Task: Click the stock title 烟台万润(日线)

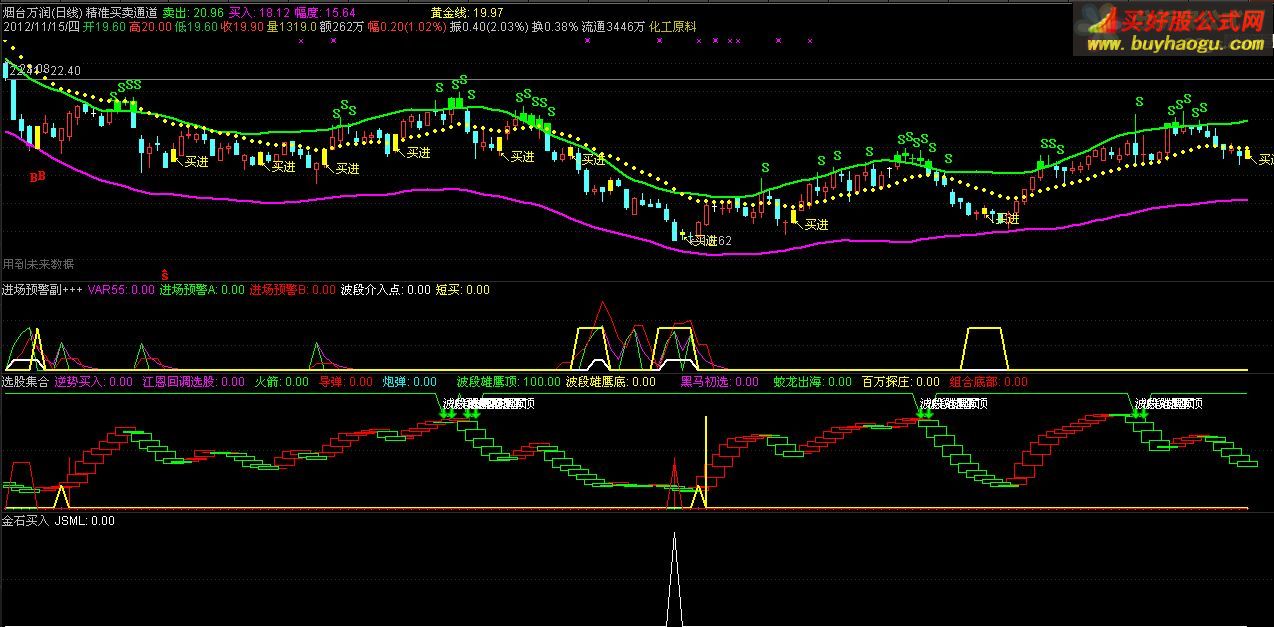Action: 43,13
